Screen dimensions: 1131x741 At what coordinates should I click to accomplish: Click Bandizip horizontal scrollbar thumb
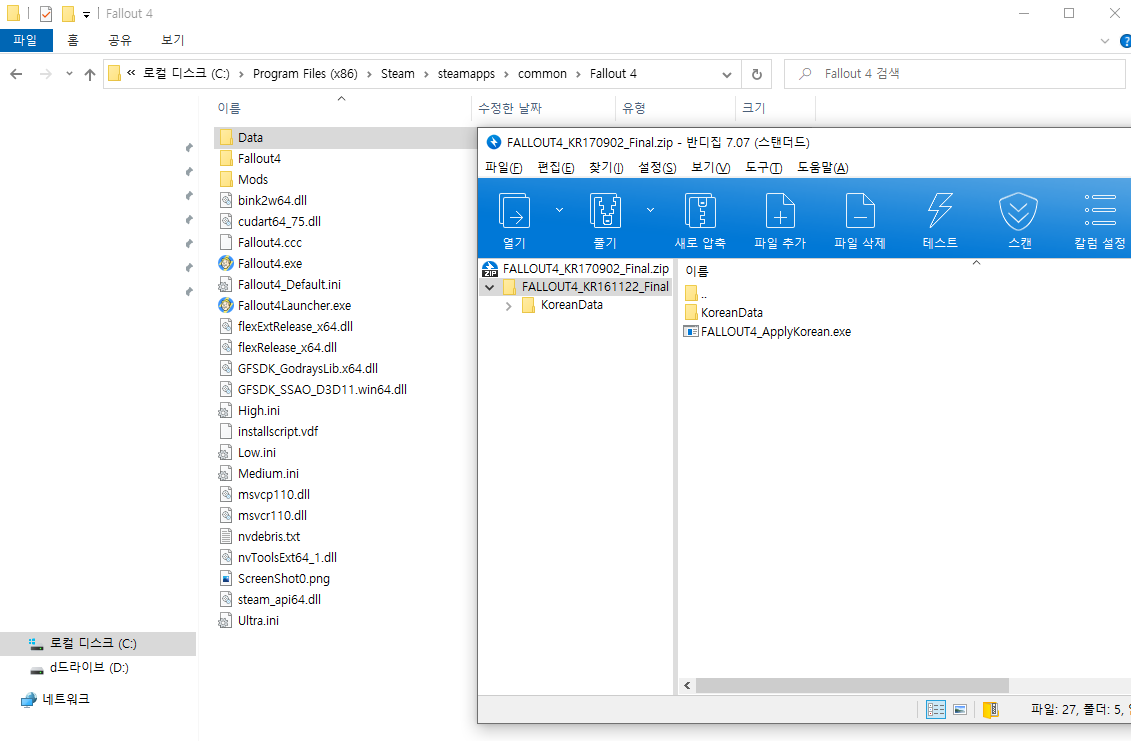(853, 685)
